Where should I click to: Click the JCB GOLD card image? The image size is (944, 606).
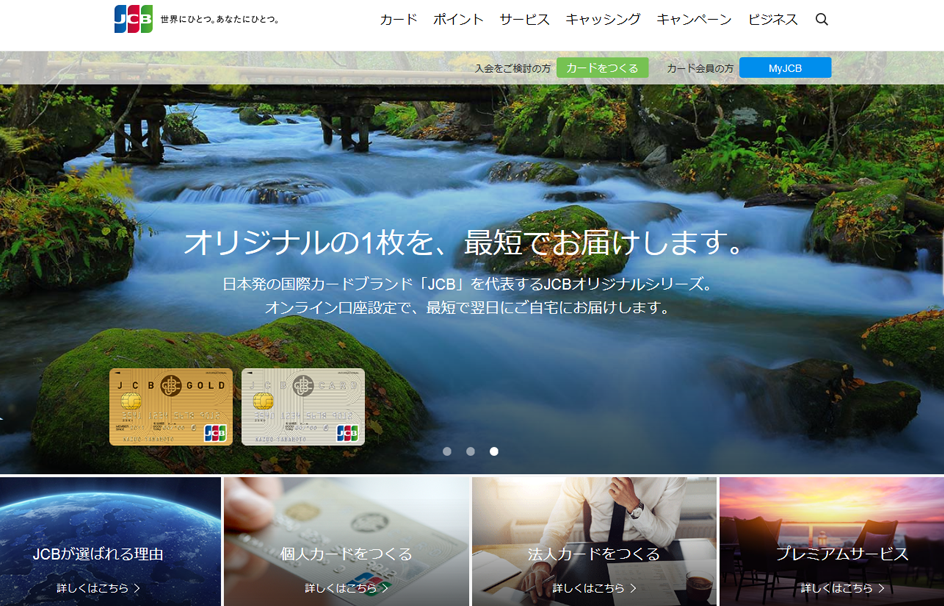(171, 407)
